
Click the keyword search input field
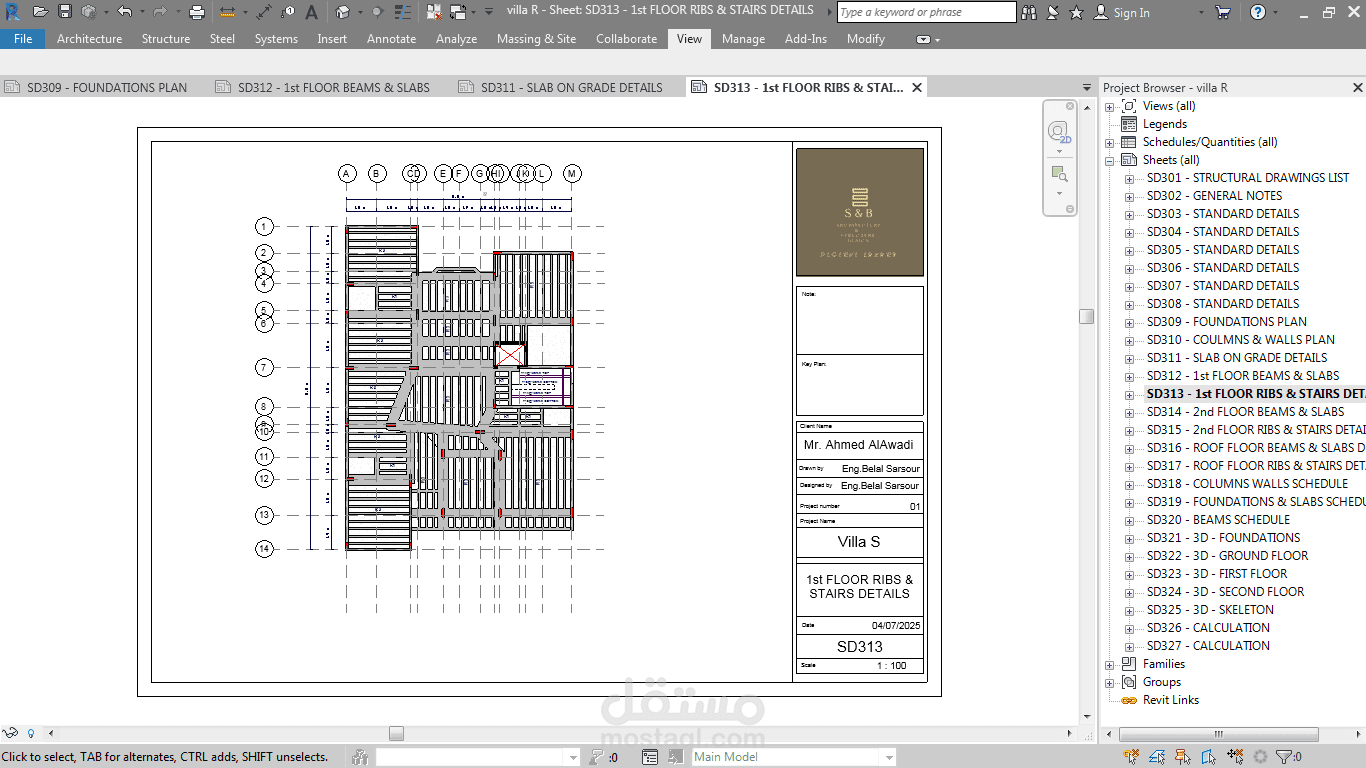pyautogui.click(x=926, y=12)
